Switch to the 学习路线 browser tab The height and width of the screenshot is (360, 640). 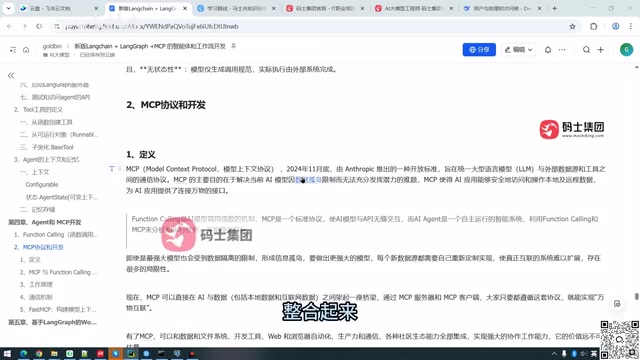point(236,8)
